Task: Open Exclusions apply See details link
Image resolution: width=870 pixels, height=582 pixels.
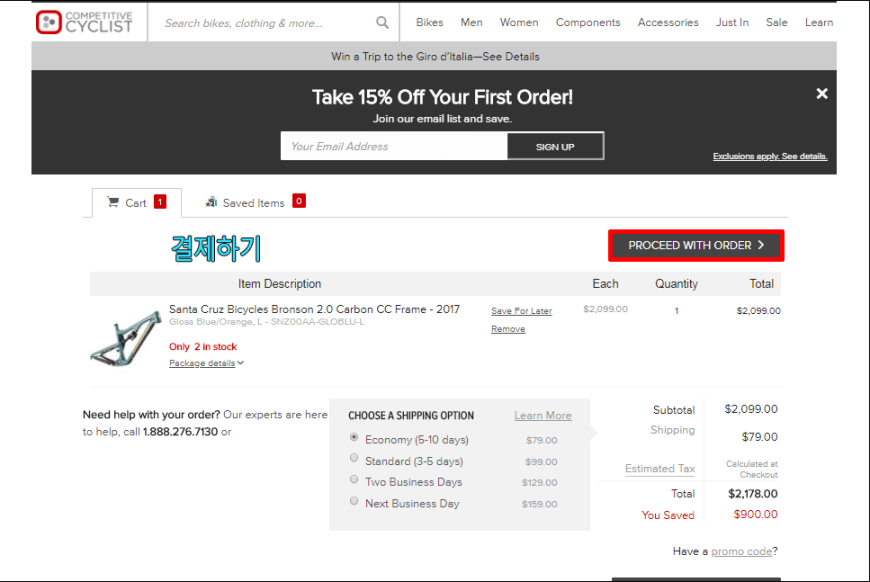Action: click(770, 156)
